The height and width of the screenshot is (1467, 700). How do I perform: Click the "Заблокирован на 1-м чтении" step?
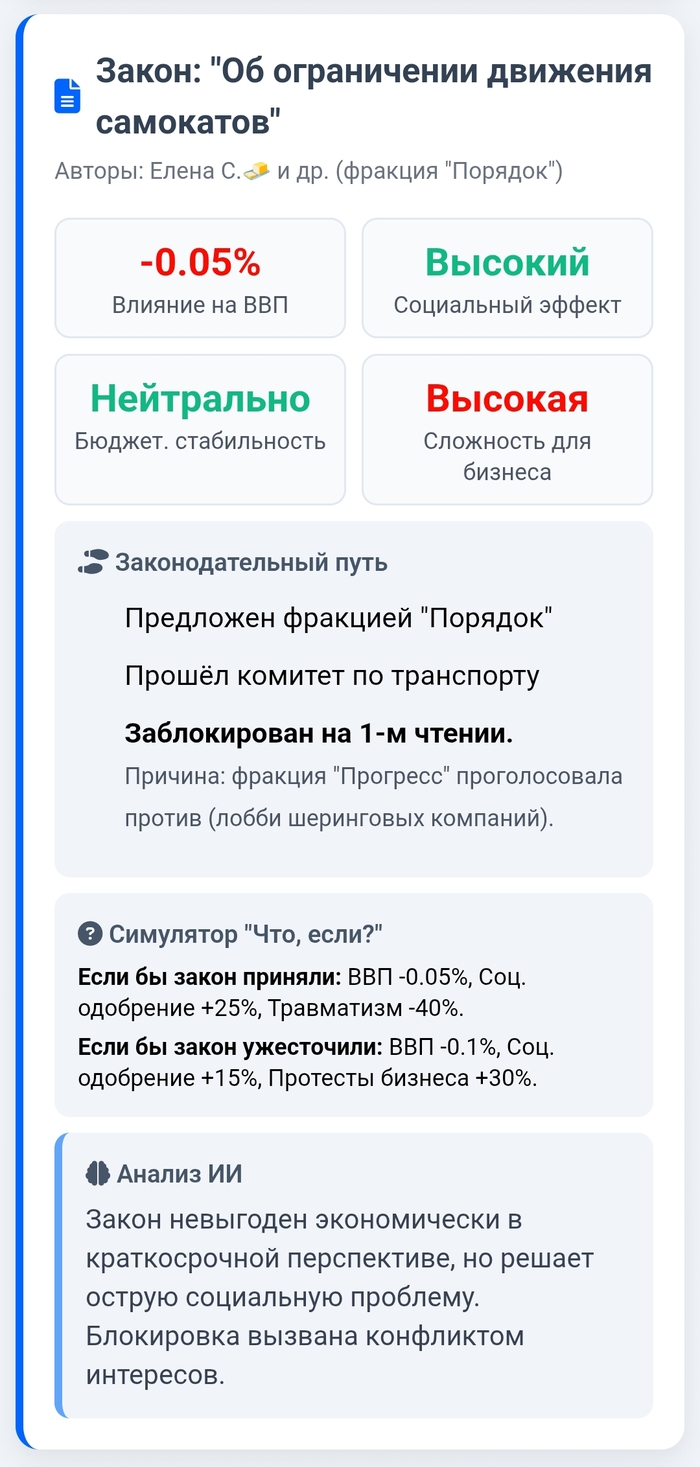coord(318,733)
